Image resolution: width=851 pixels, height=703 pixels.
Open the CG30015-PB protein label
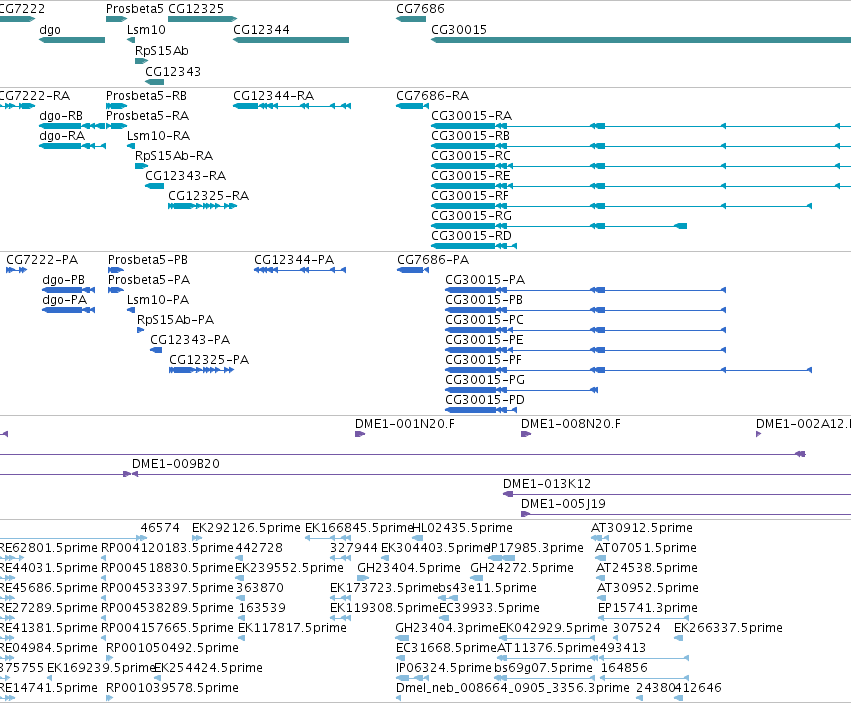pyautogui.click(x=484, y=300)
